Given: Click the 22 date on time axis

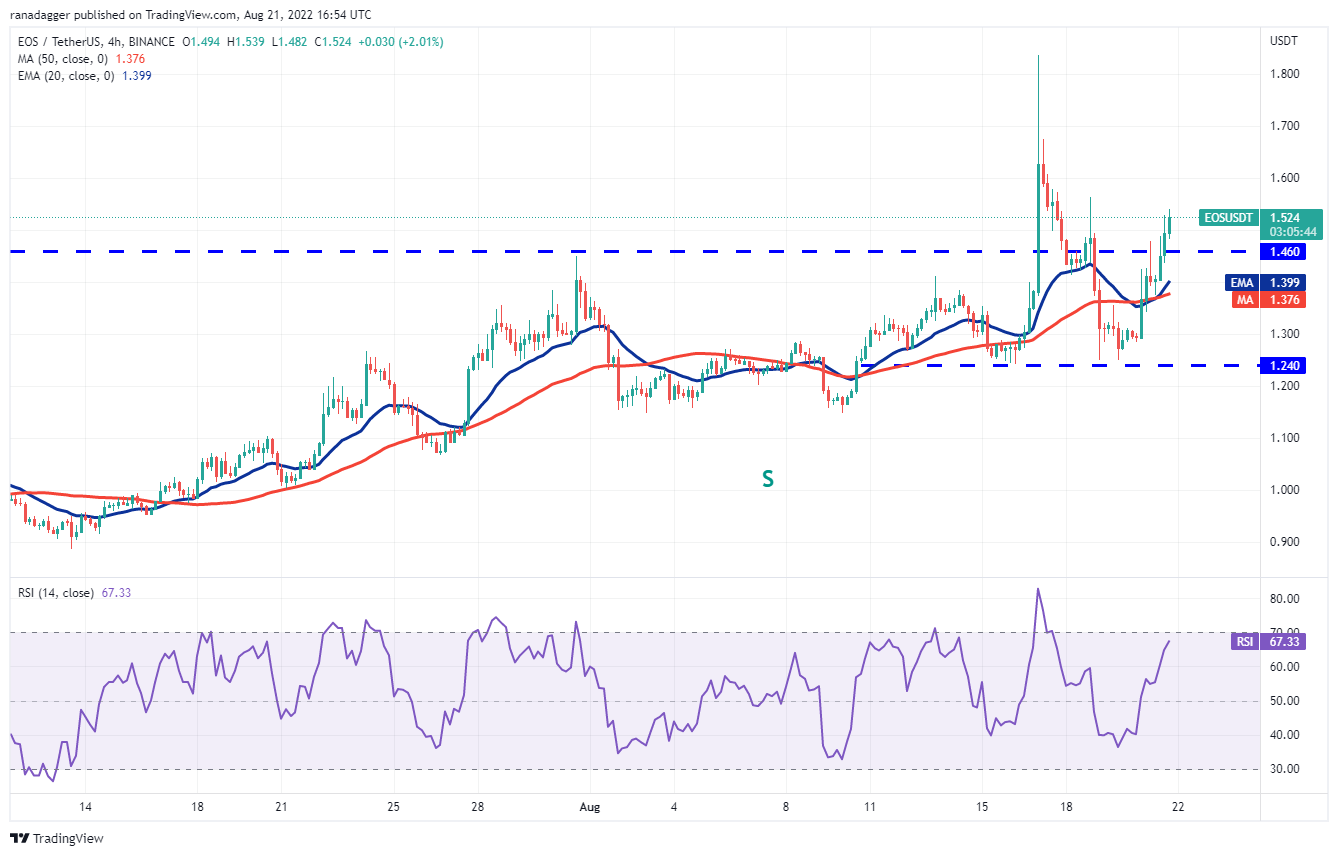Looking at the screenshot, I should point(1178,807).
